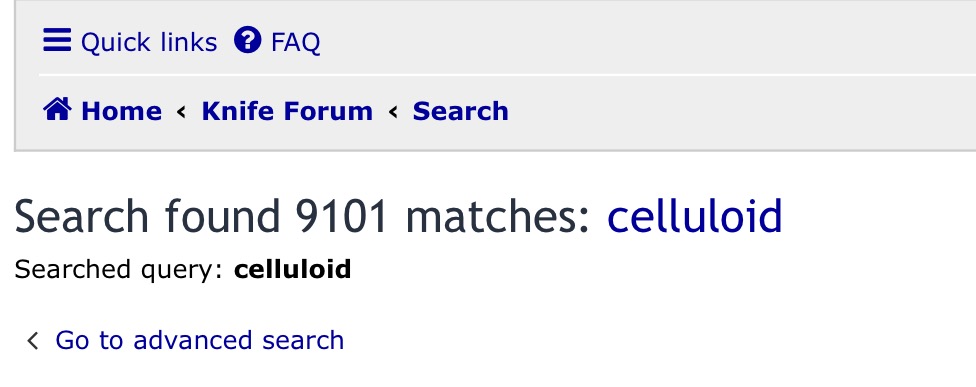This screenshot has height=387, width=976.
Task: Click the blue celluloid link in the heading
Action: pos(695,217)
